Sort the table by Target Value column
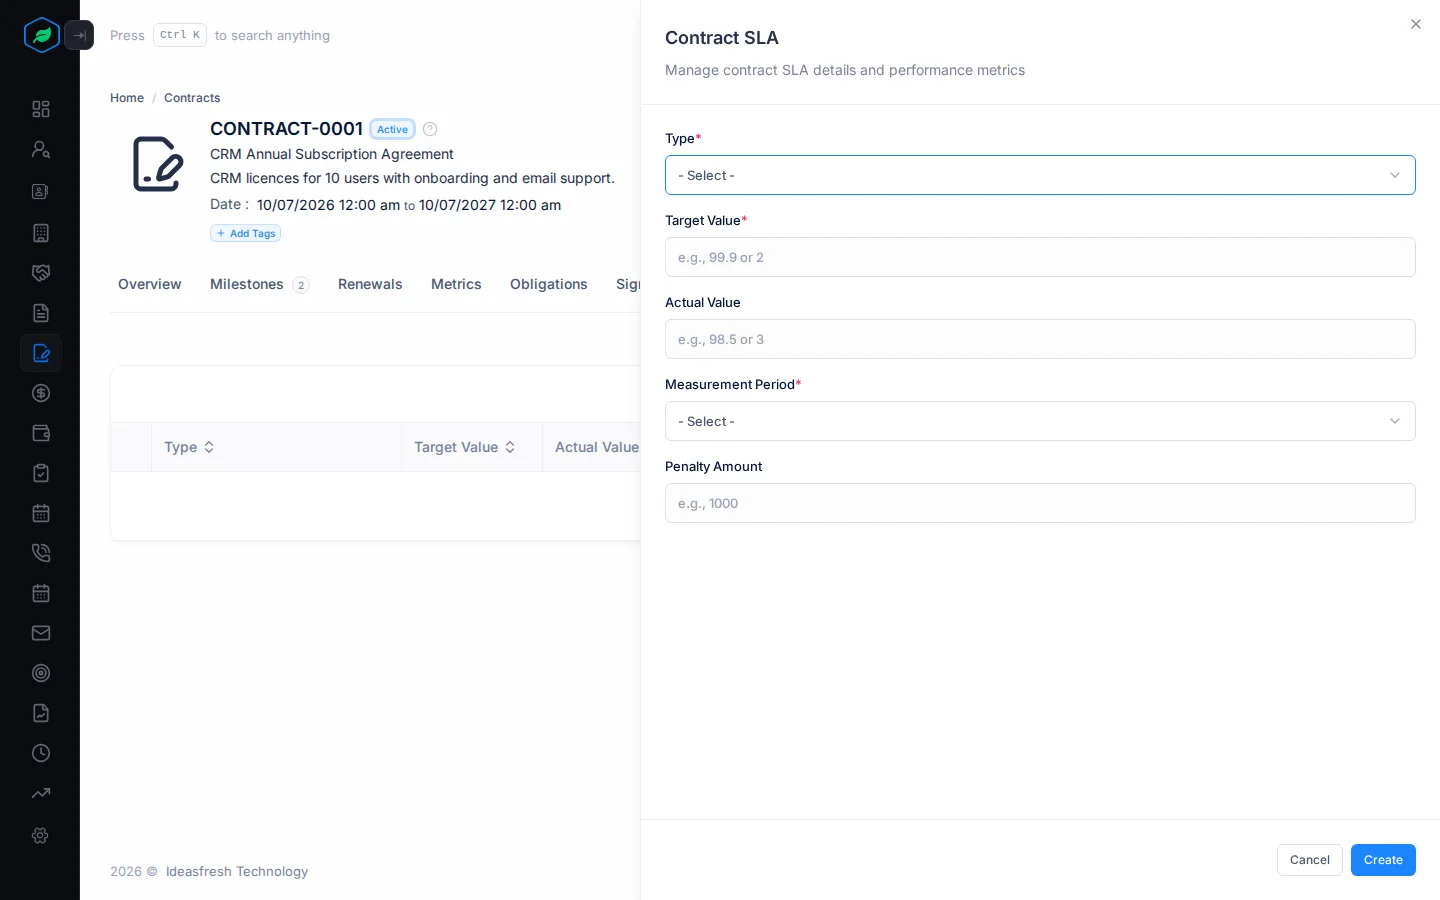The height and width of the screenshot is (900, 1440). [465, 447]
